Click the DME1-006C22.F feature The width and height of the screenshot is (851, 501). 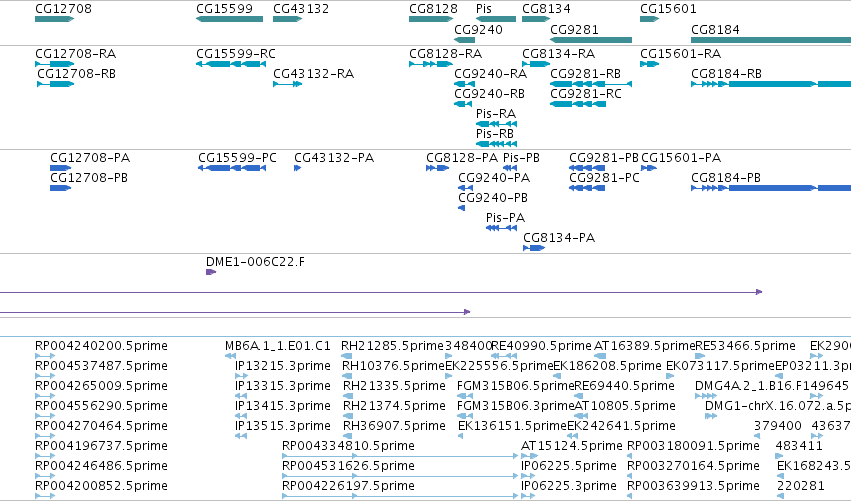[x=211, y=272]
